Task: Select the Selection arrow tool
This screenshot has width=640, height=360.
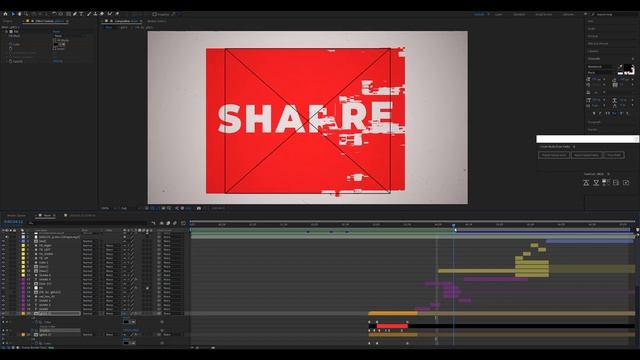Action: [13, 14]
